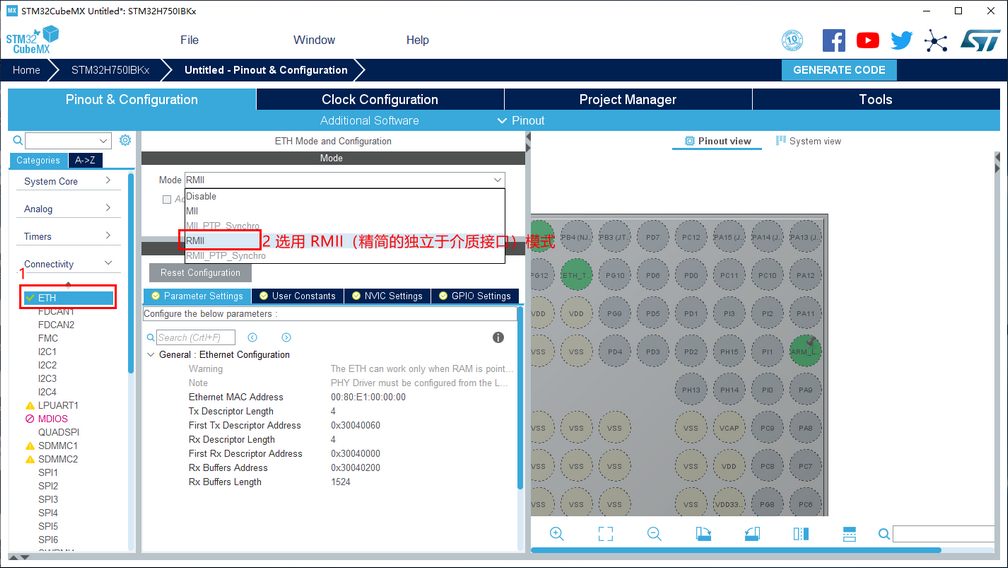This screenshot has height=568, width=1008.
Task: Zoom in on the pinout view
Action: pyautogui.click(x=557, y=534)
